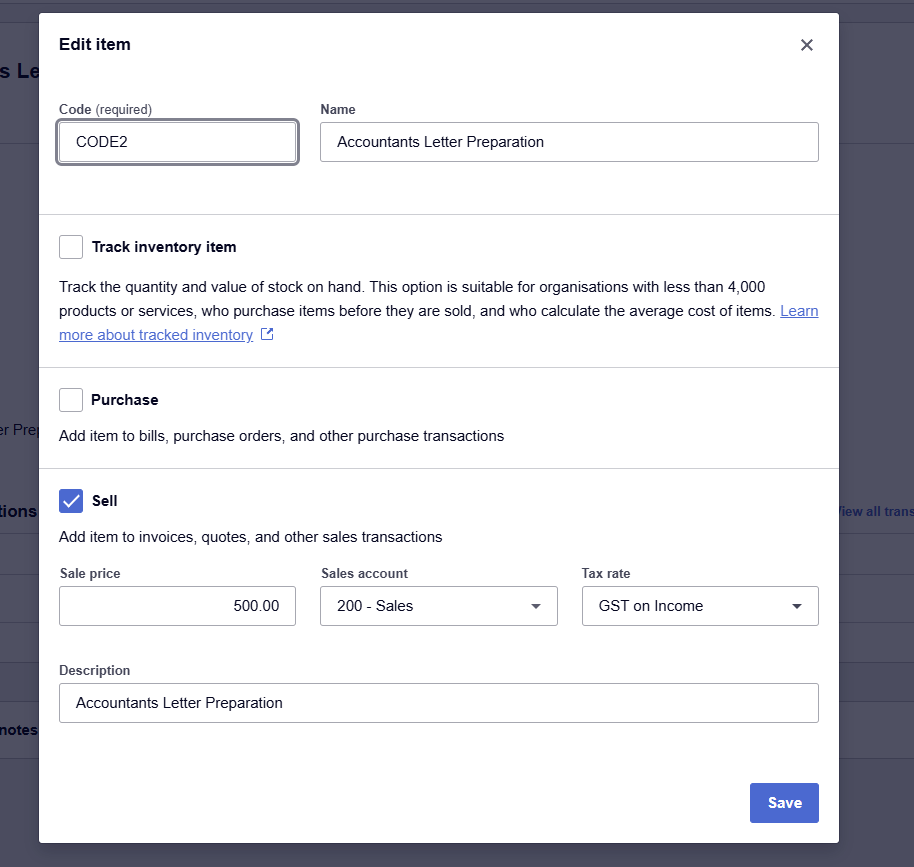The height and width of the screenshot is (867, 914).
Task: Close the Edit item dialog
Action: click(806, 45)
